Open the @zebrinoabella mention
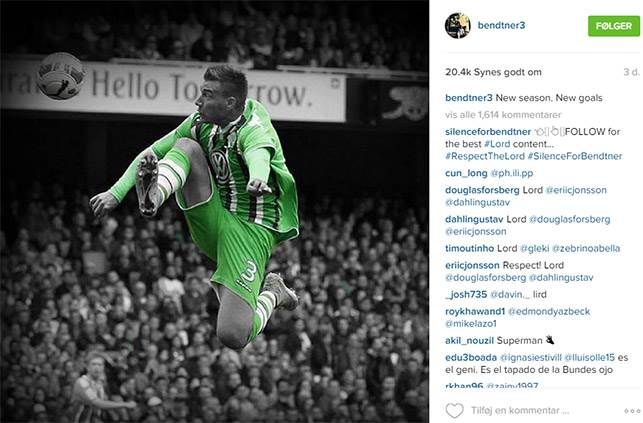Image resolution: width=643 pixels, height=423 pixels. coord(586,248)
